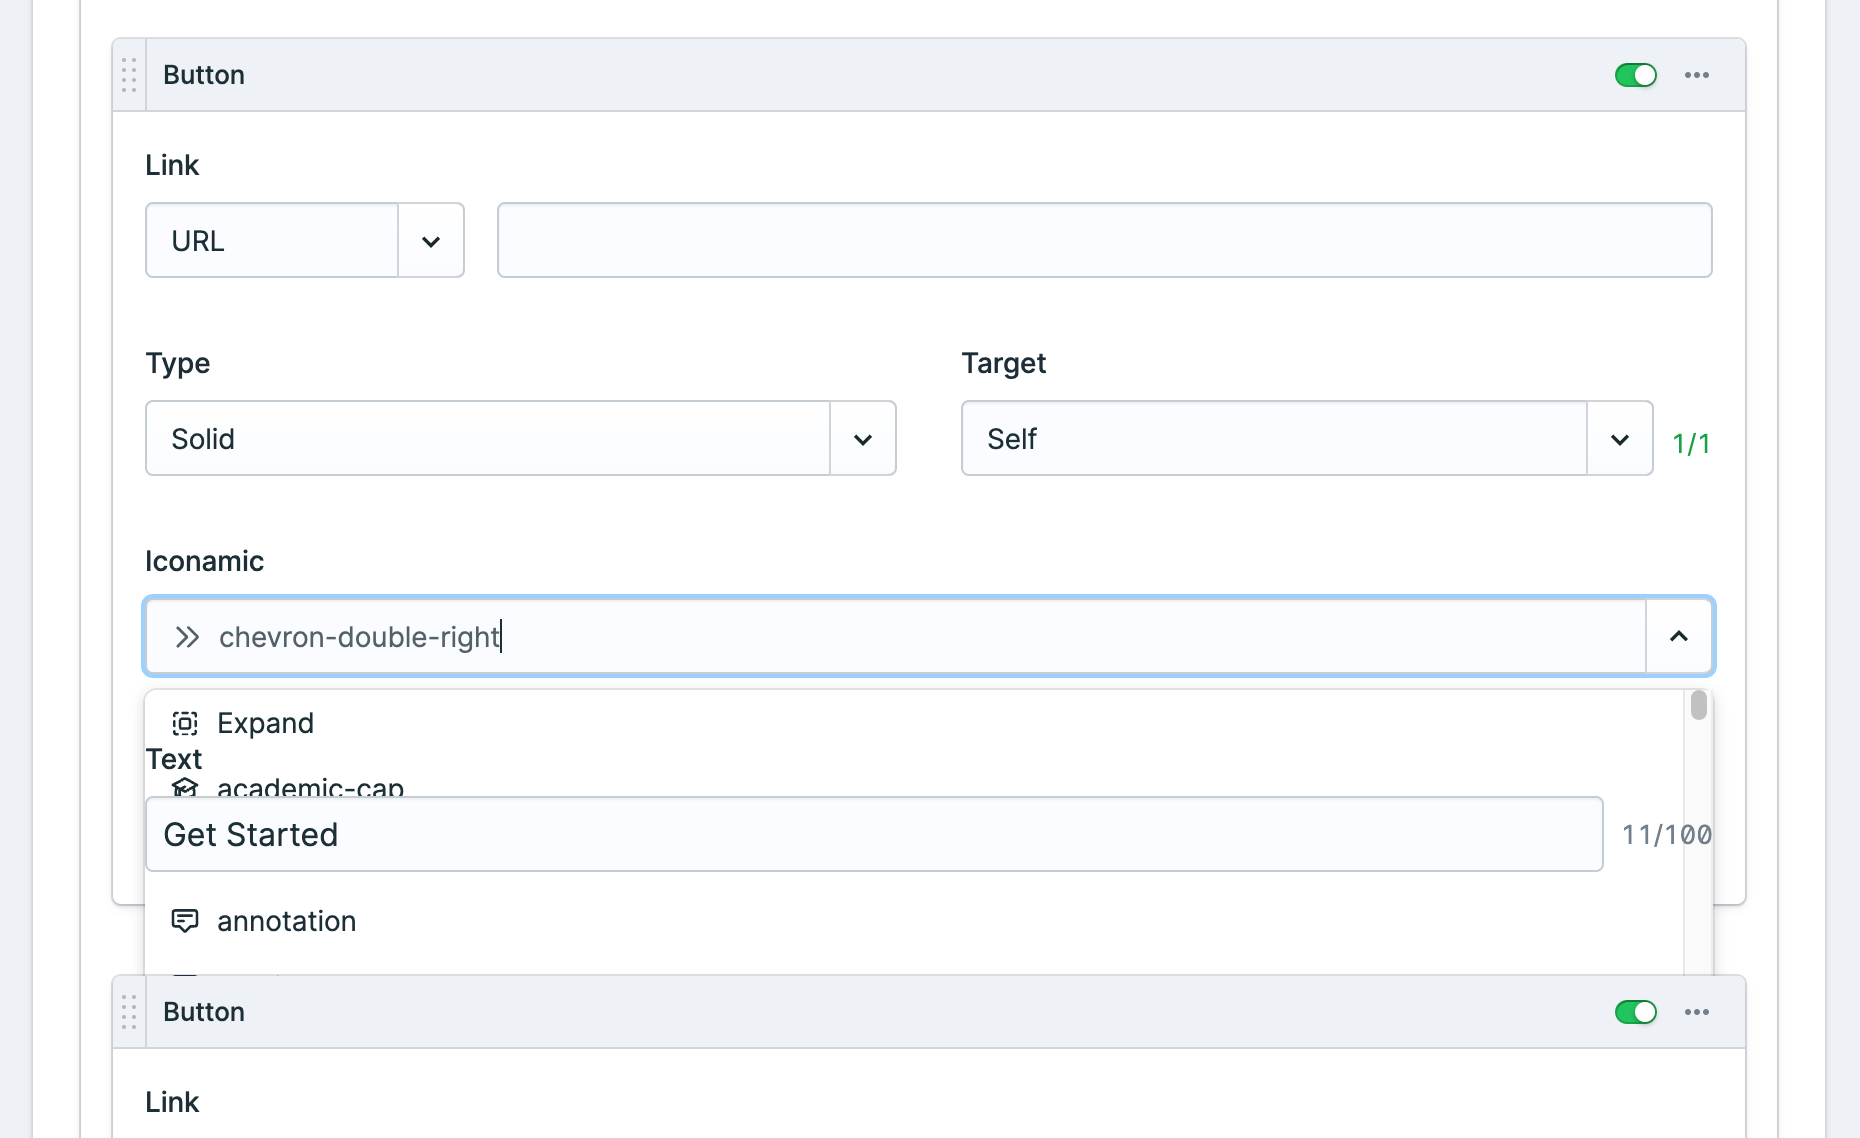Open the ellipsis options for the second Button
Viewport: 1860px width, 1138px height.
(x=1696, y=1012)
